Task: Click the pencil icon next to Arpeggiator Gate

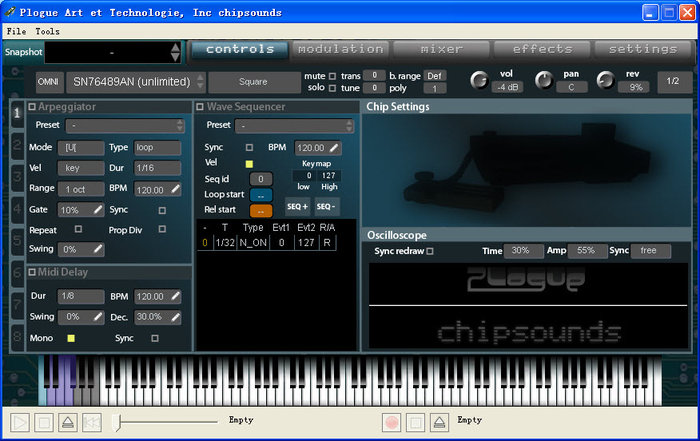Action: tap(98, 210)
